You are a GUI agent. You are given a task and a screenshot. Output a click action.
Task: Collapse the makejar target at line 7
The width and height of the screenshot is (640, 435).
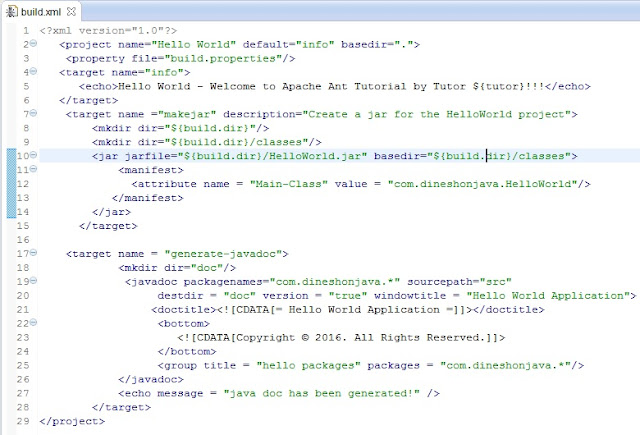tap(33, 113)
